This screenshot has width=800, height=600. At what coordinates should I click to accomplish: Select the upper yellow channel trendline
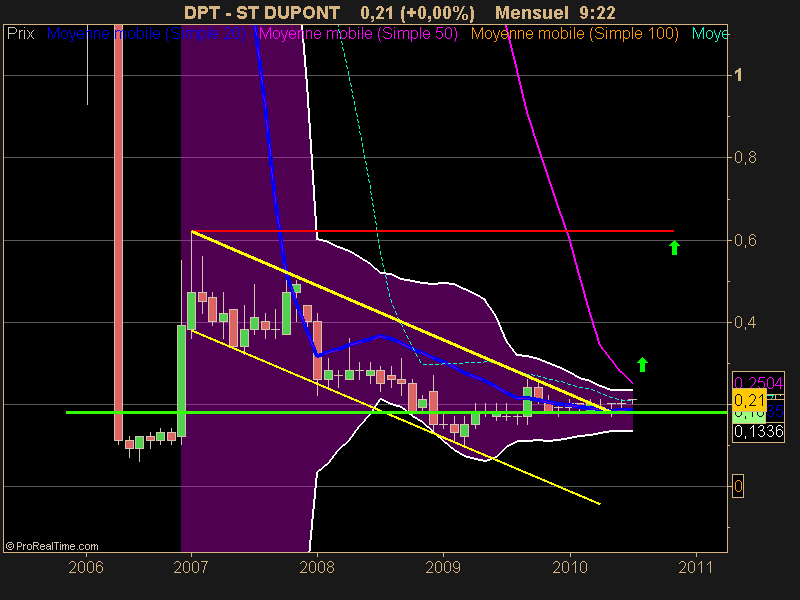coord(401,321)
